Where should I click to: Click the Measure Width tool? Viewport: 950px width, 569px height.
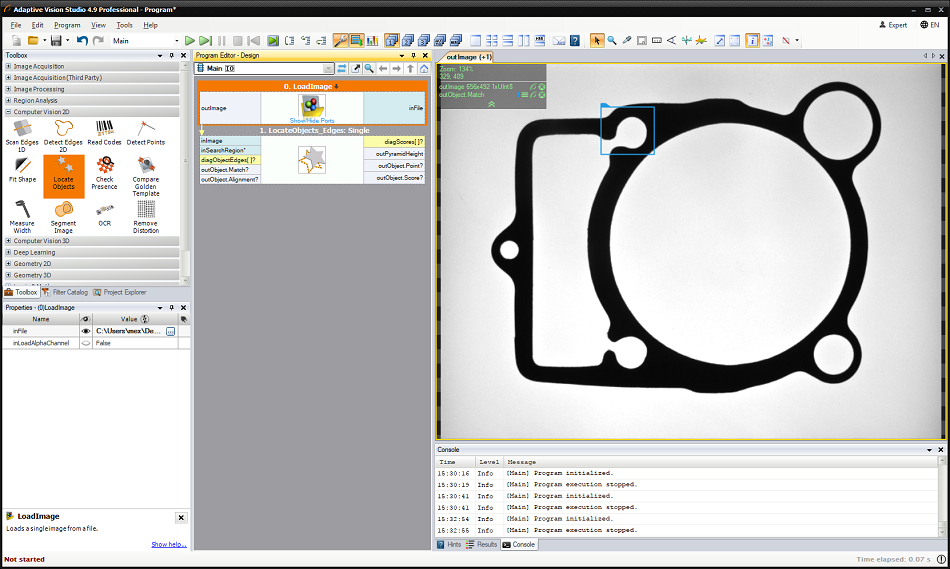(x=22, y=212)
